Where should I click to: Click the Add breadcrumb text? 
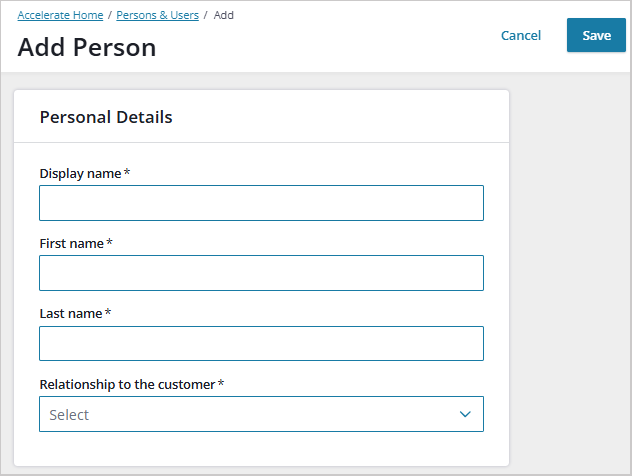[224, 16]
